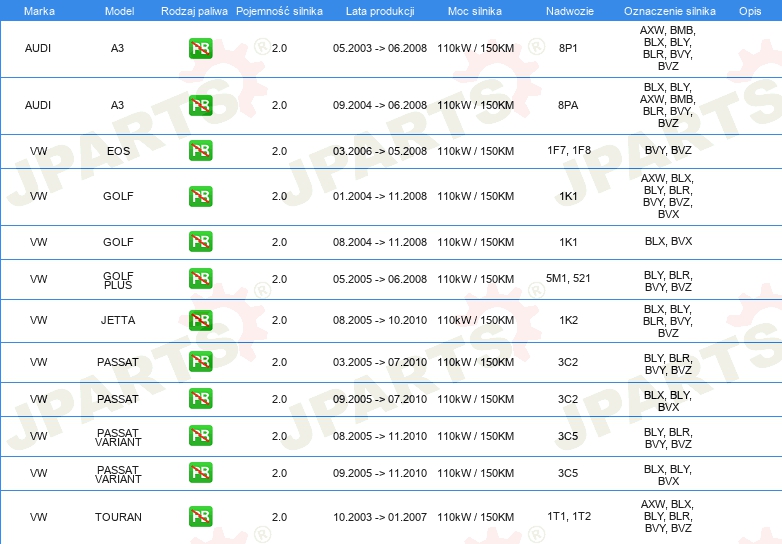Click body code 1K2
782x544 pixels.
point(568,320)
